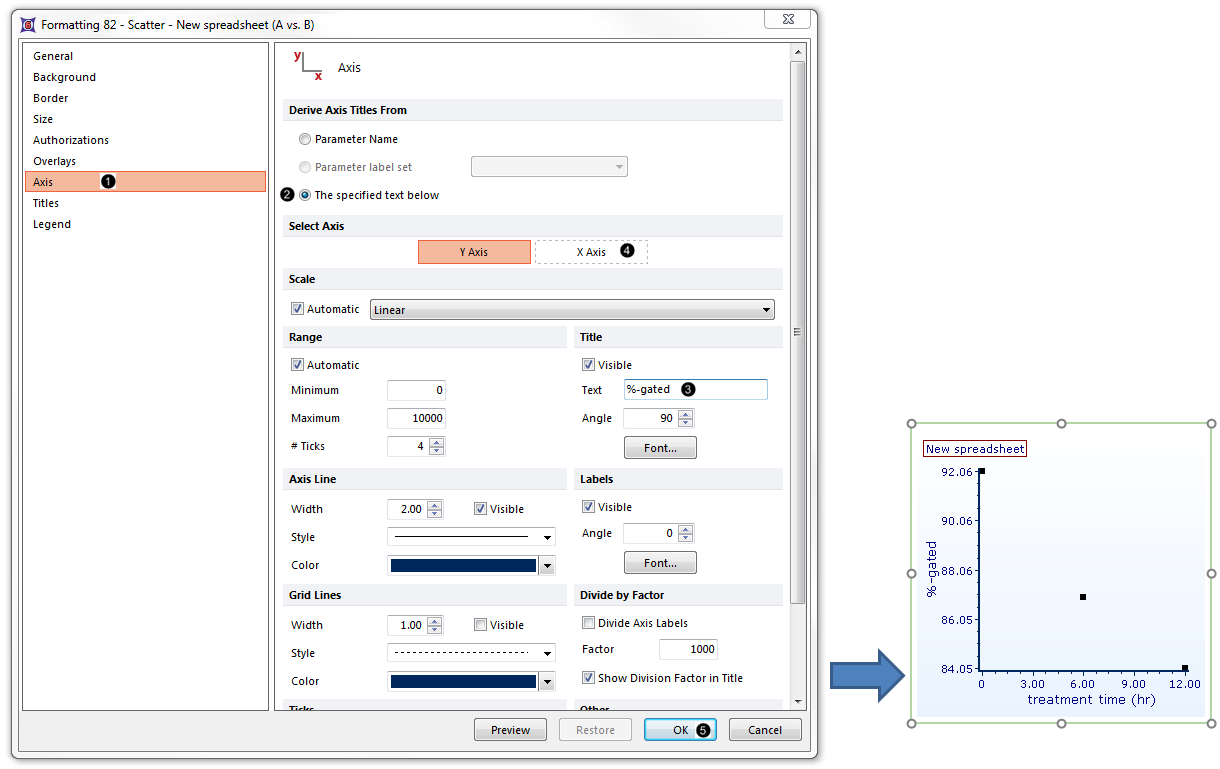This screenshot has height=769, width=1220.
Task: Toggle the Scale Automatic checkbox
Action: click(x=297, y=309)
